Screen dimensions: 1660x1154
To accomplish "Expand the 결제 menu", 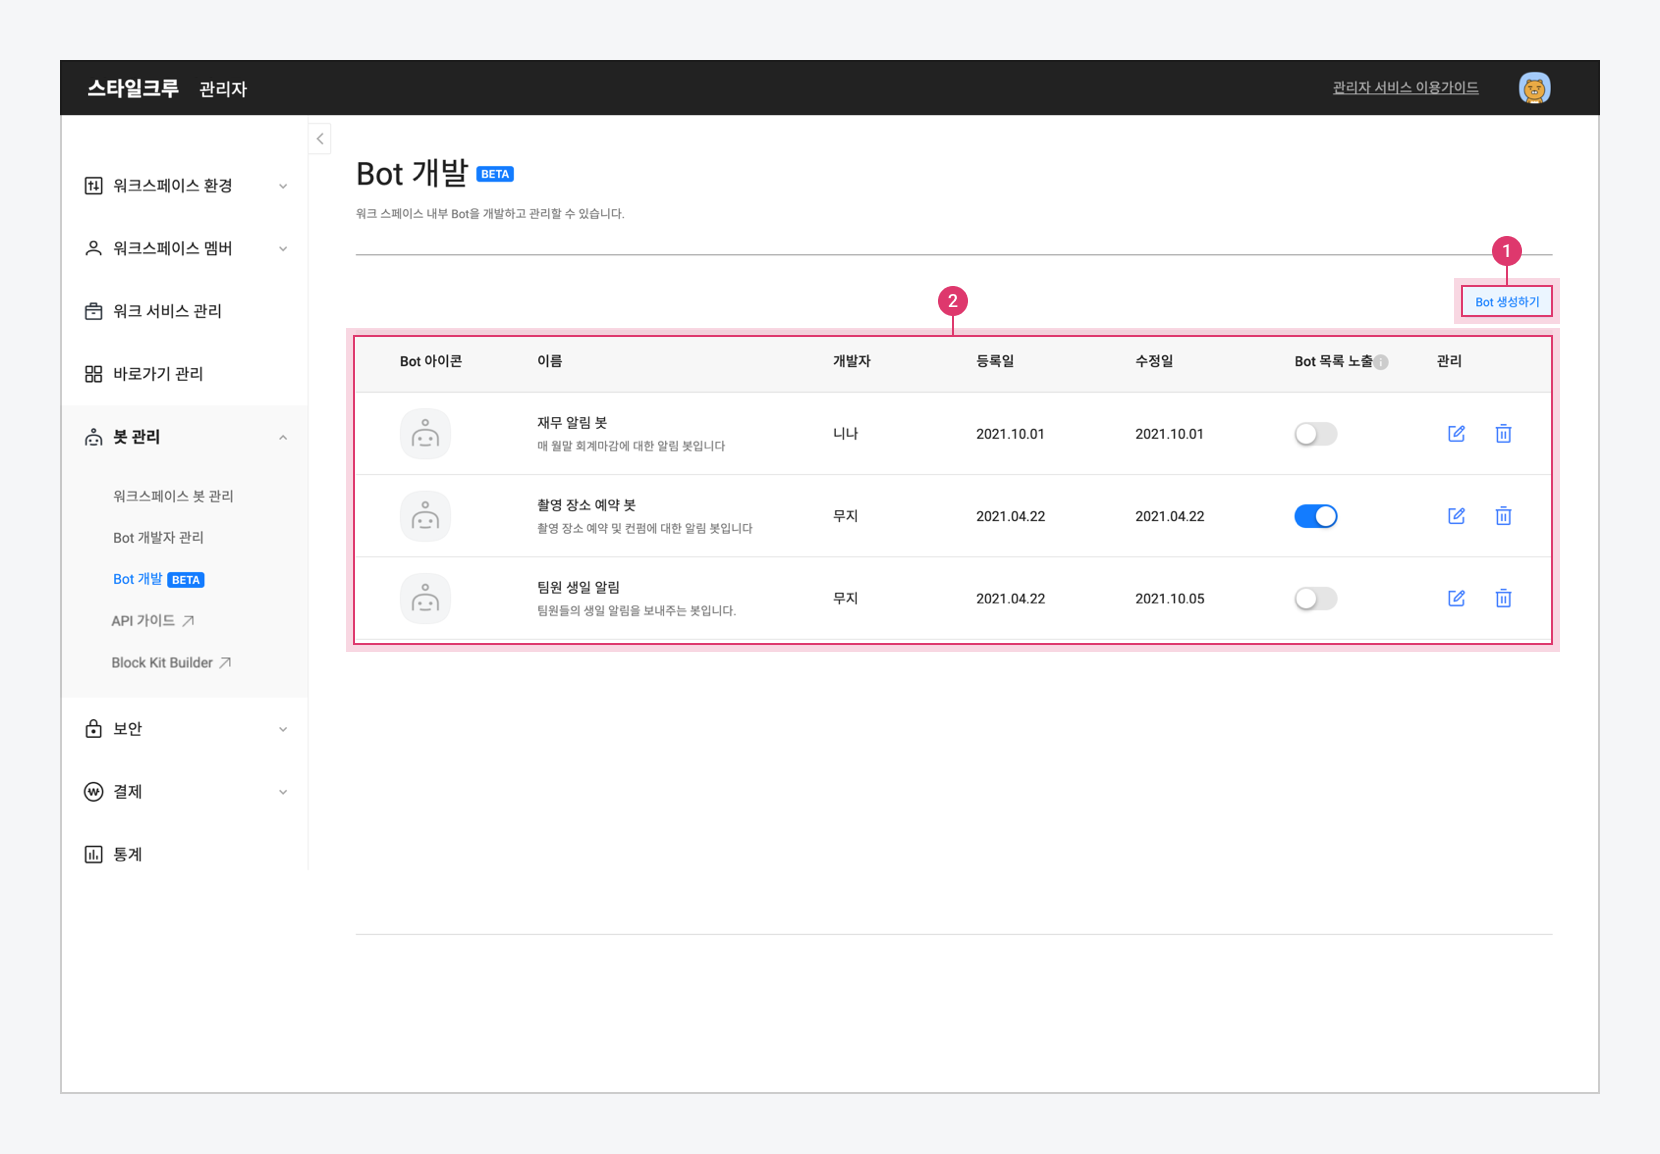I will [283, 792].
